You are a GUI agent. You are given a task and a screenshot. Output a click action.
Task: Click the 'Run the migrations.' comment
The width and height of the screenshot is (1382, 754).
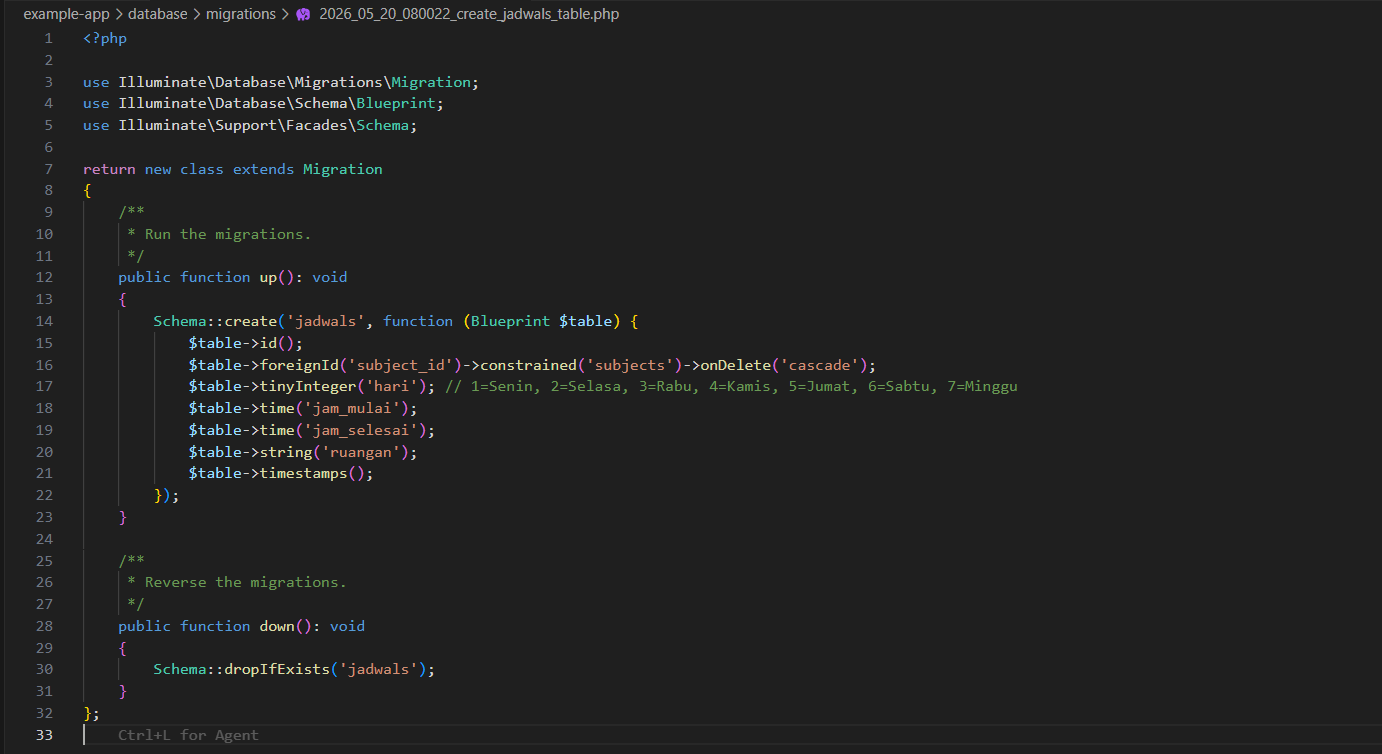pyautogui.click(x=228, y=234)
